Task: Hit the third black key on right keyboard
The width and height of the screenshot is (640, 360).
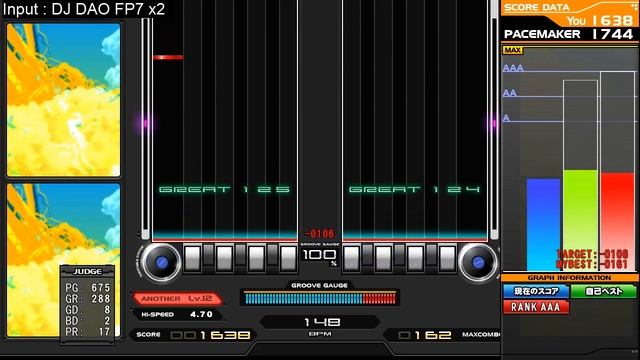Action: [x=431, y=255]
